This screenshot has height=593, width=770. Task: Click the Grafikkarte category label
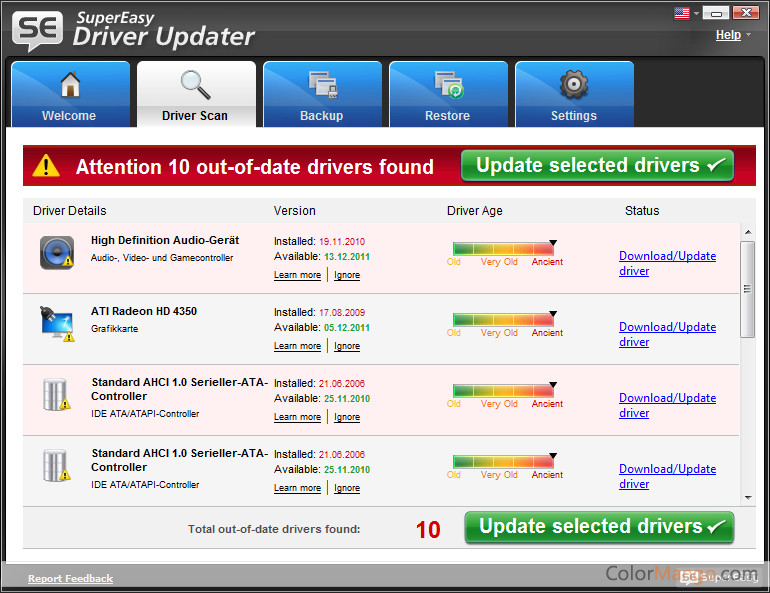point(114,329)
